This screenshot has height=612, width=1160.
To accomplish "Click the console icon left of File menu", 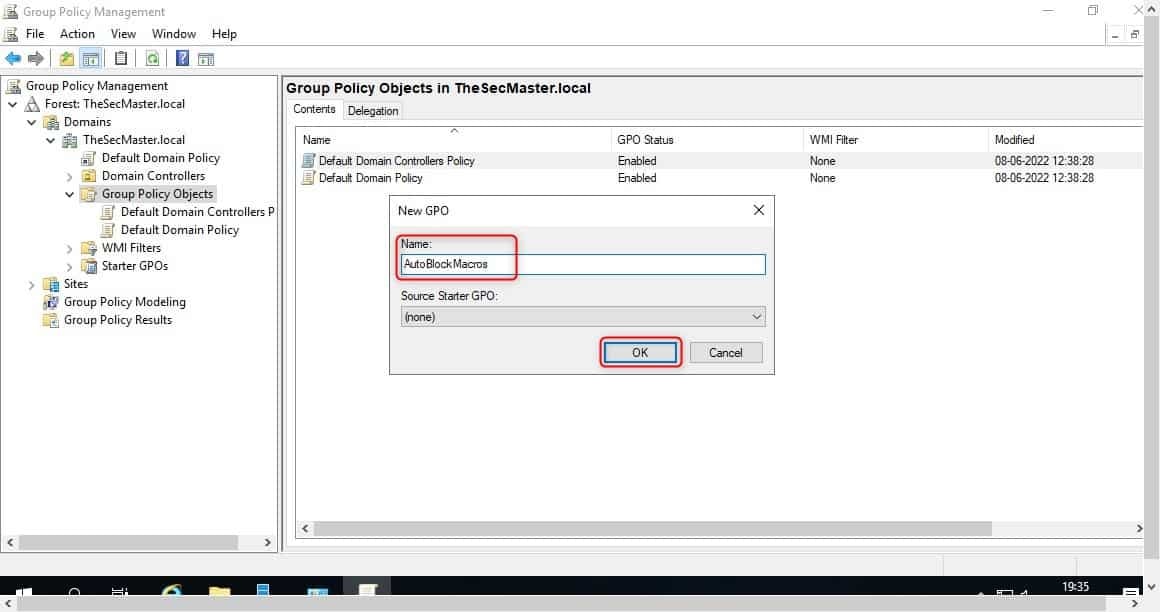I will point(11,34).
